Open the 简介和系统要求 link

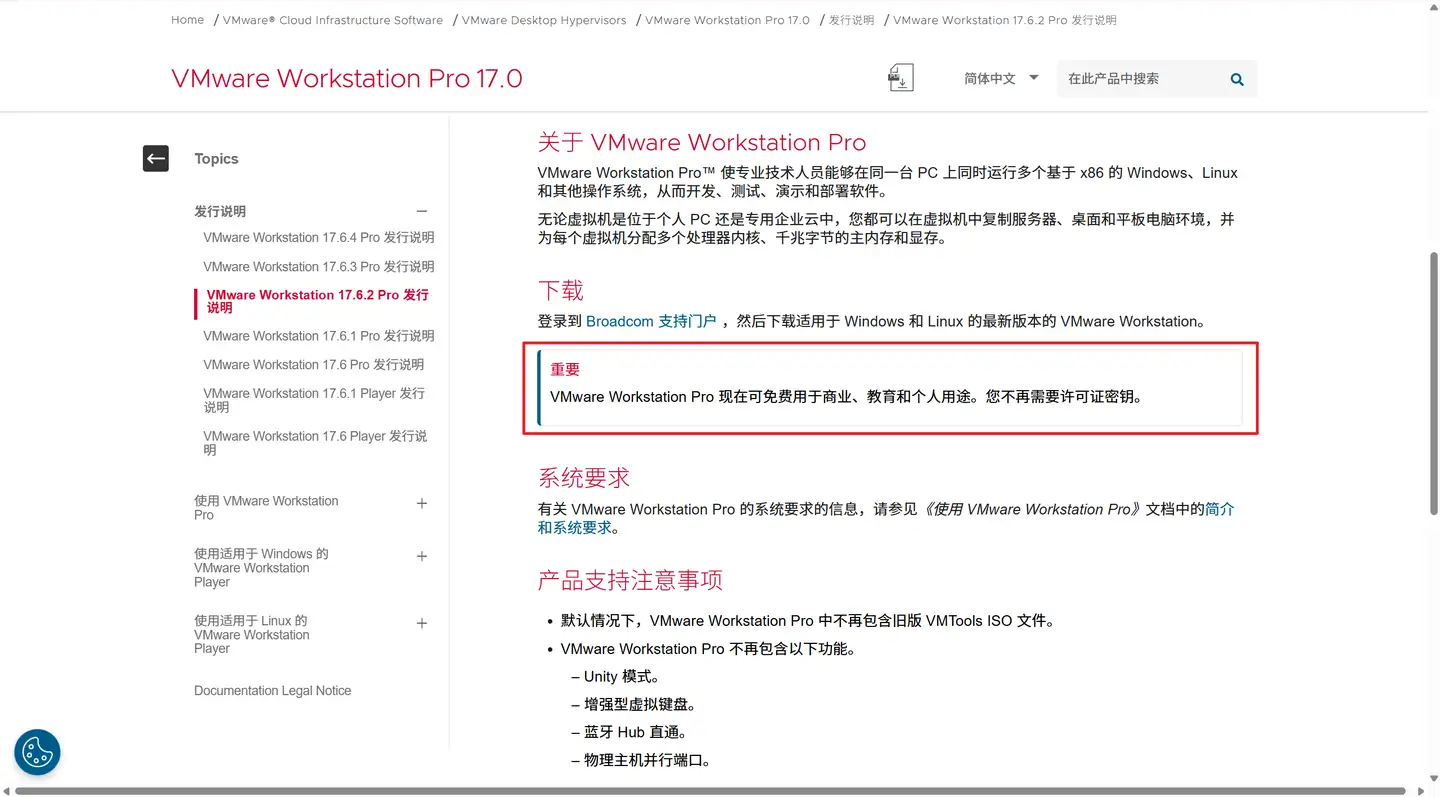tap(886, 518)
